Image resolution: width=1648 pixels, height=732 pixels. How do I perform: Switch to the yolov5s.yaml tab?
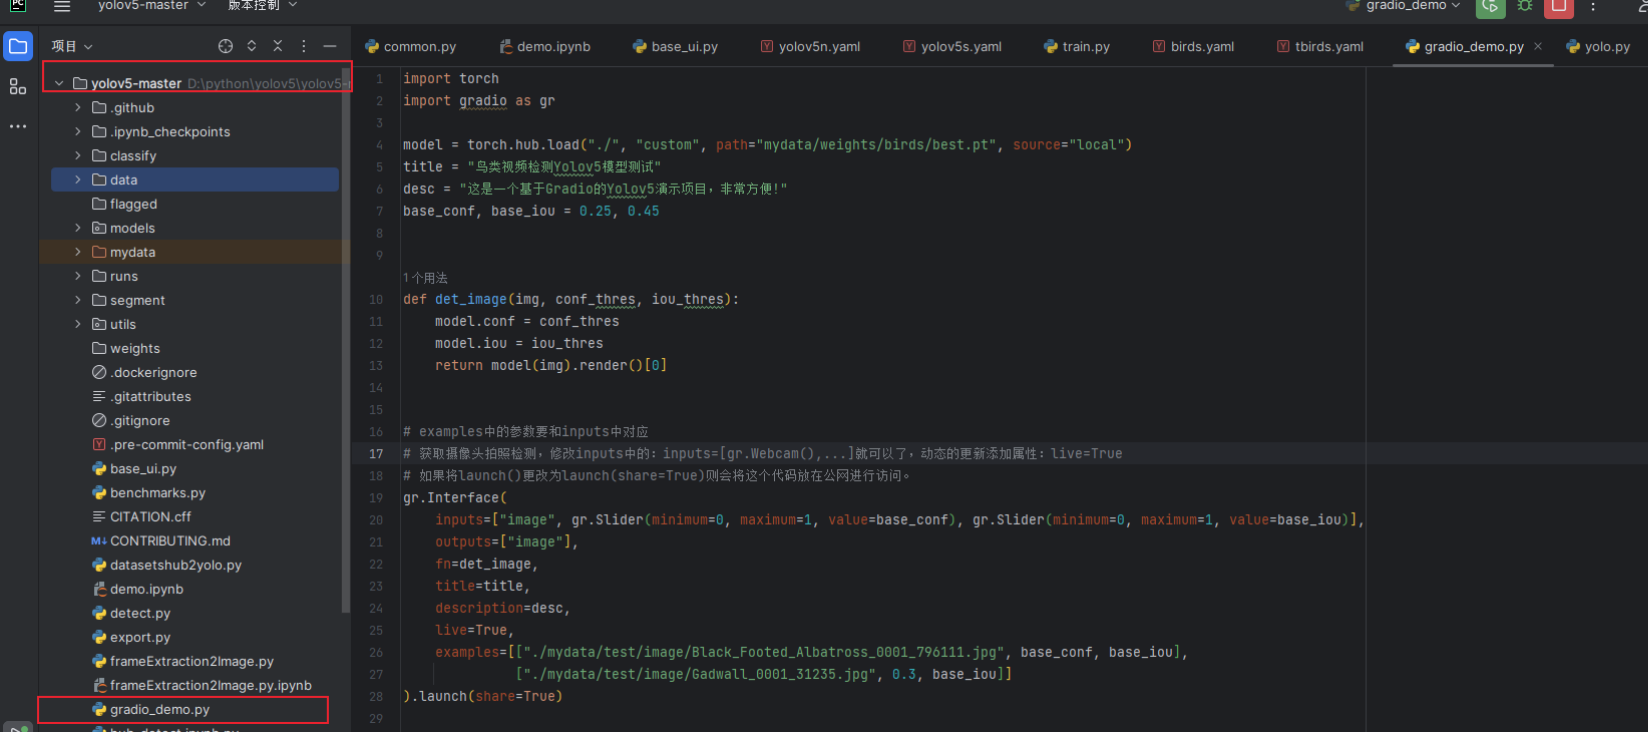[x=952, y=46]
